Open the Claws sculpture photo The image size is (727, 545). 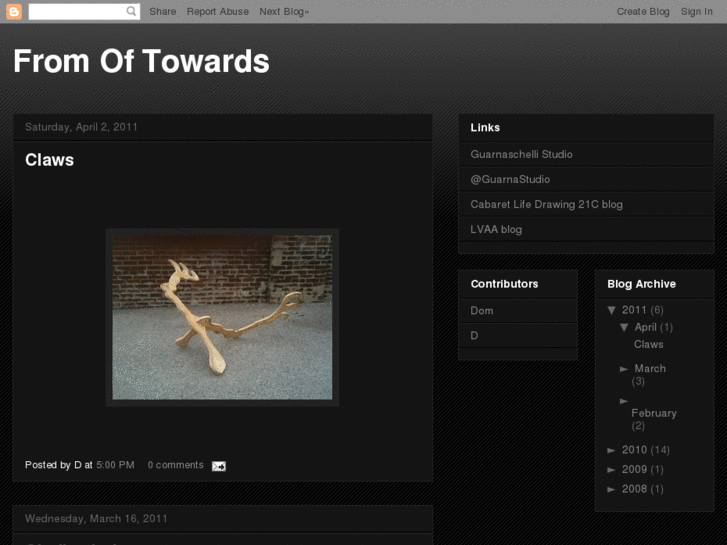(x=222, y=317)
